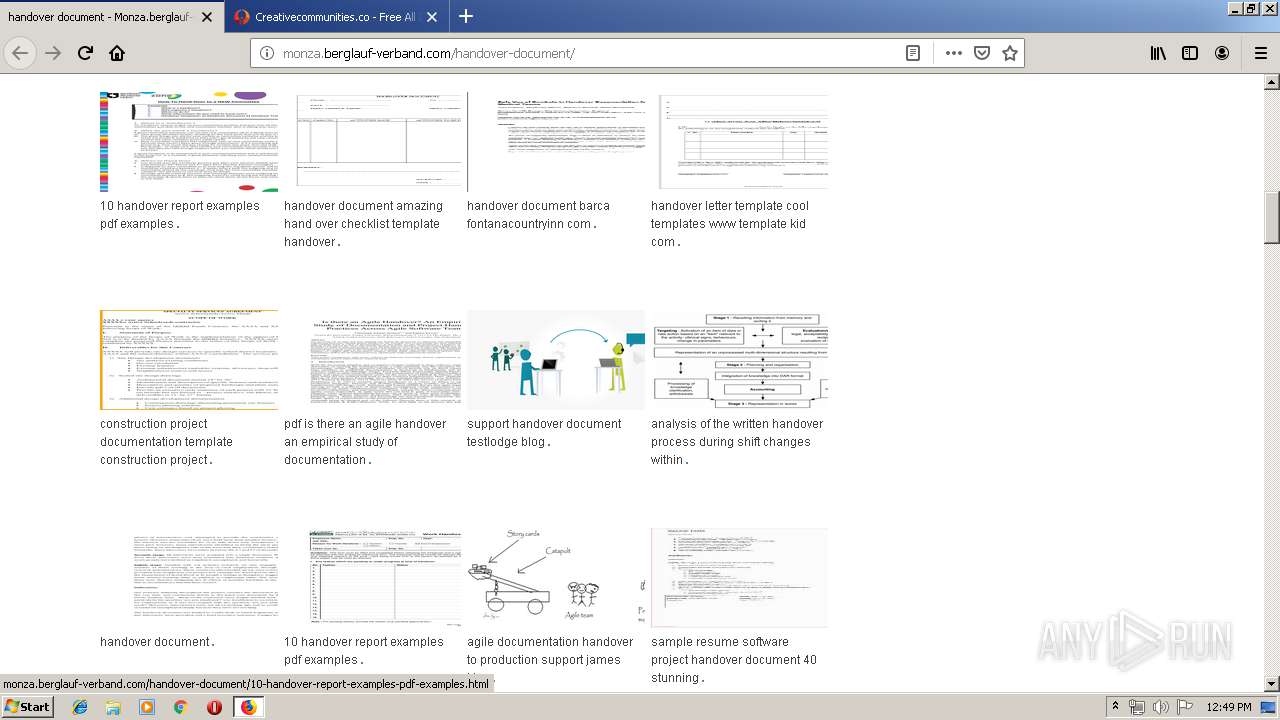This screenshot has height=720, width=1280.
Task: Open 'handover document amazing hand over checklist' link
Action: pyautogui.click(x=363, y=224)
